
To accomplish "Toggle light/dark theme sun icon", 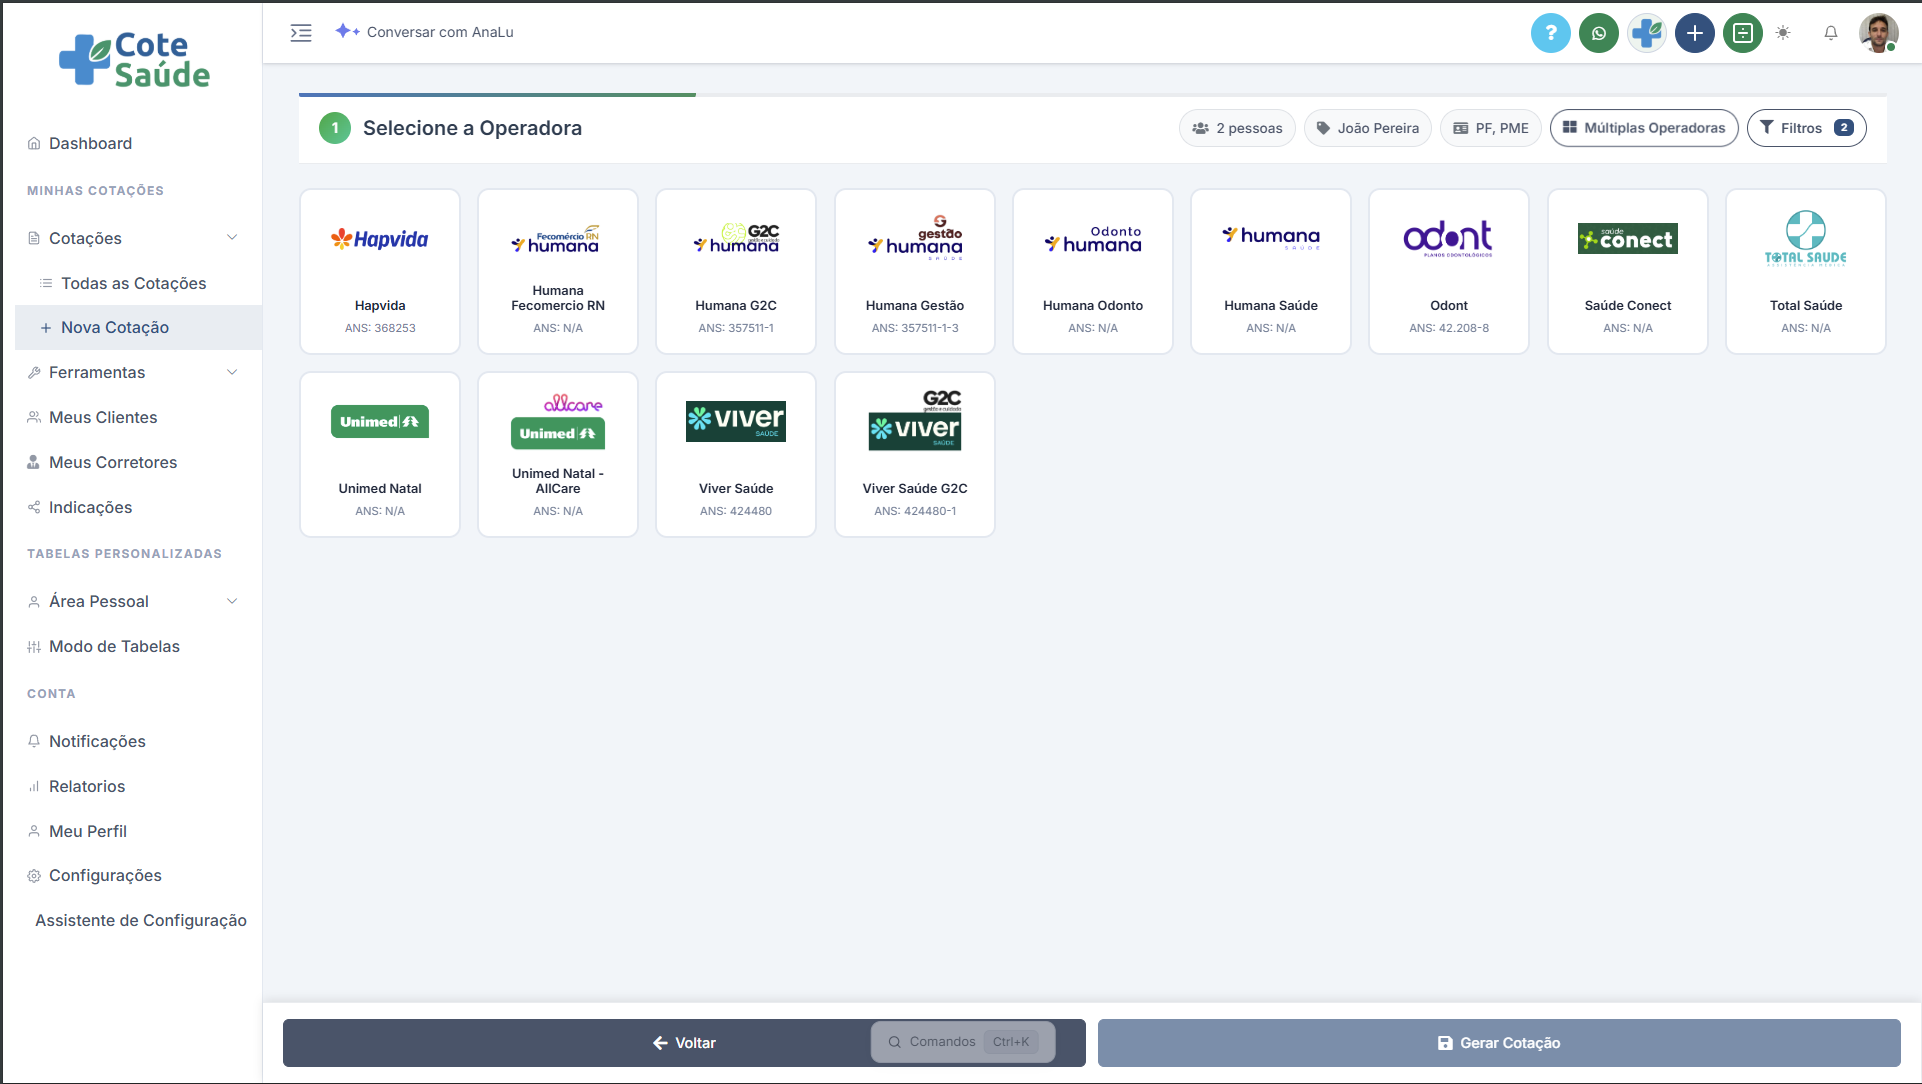I will point(1783,33).
